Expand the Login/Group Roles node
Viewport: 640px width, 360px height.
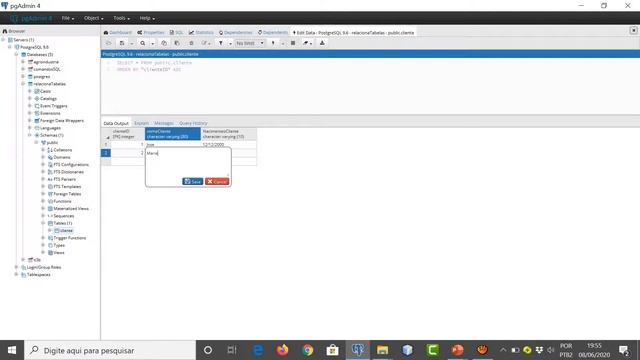17,267
